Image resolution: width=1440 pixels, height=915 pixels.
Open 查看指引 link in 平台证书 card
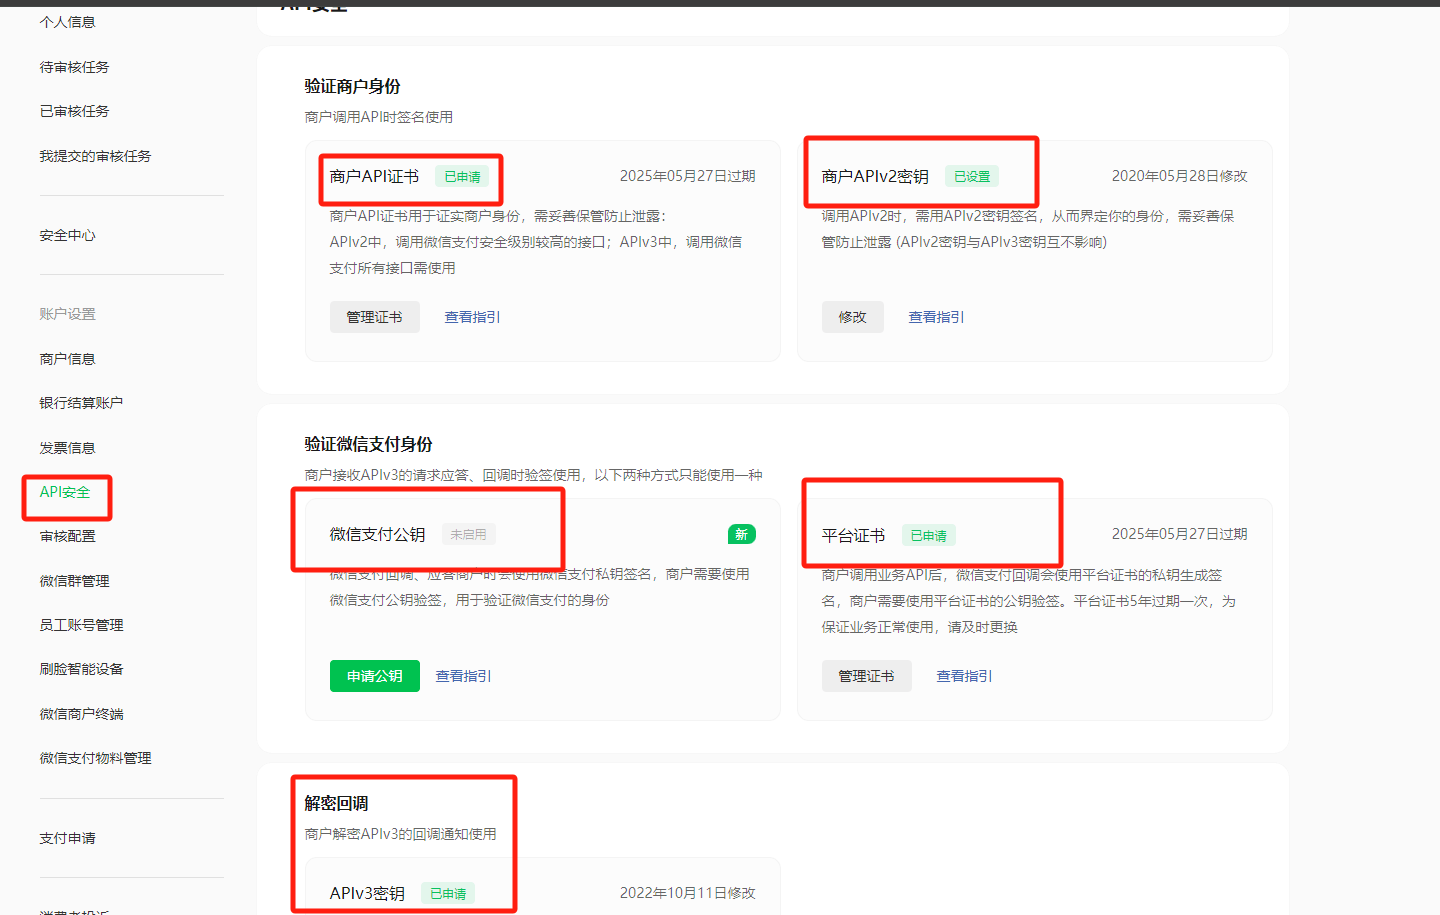964,676
